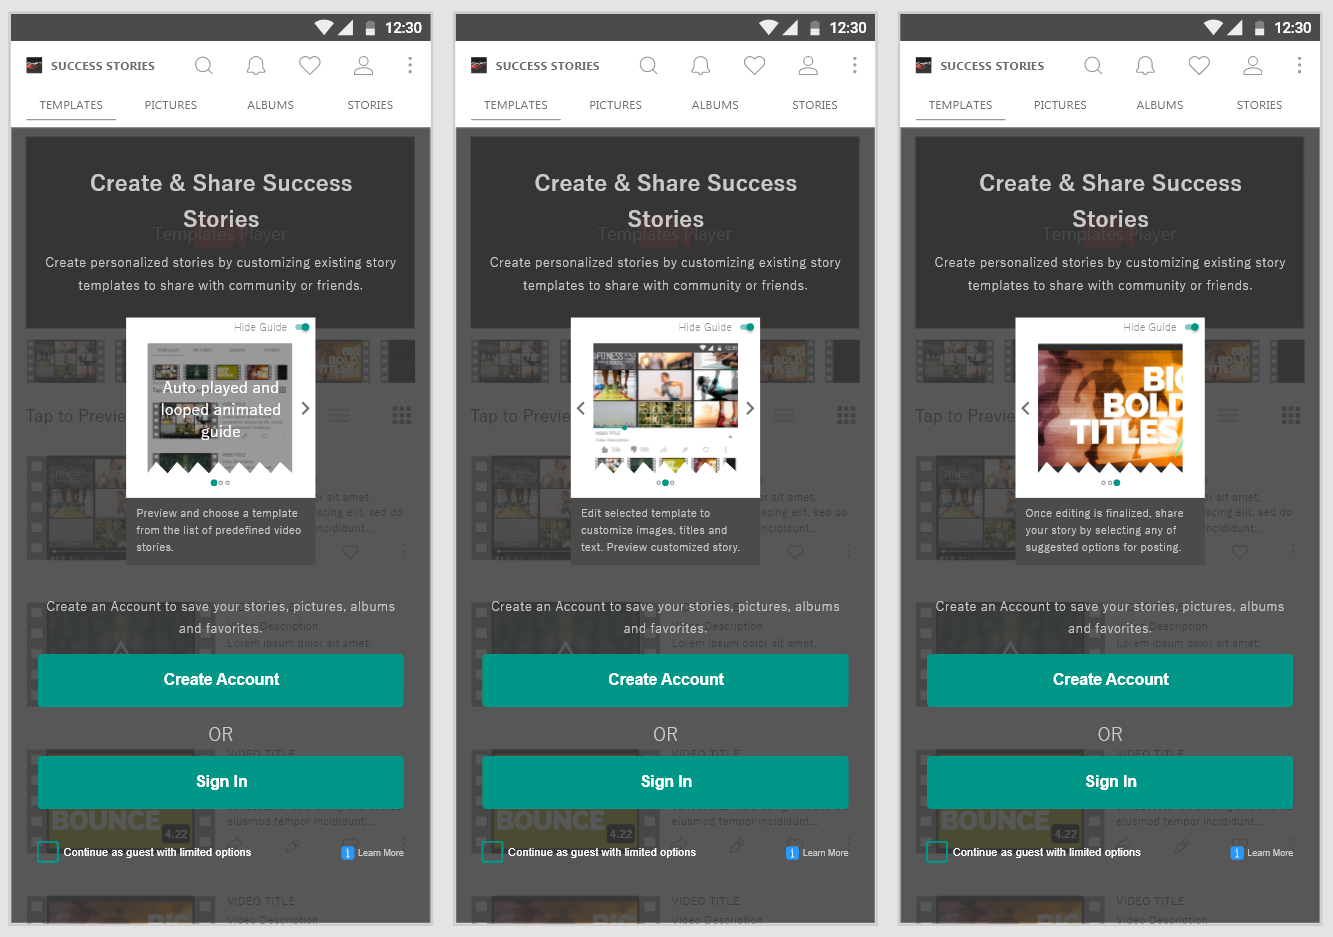
Task: Open search on the first phone screen
Action: click(x=204, y=66)
